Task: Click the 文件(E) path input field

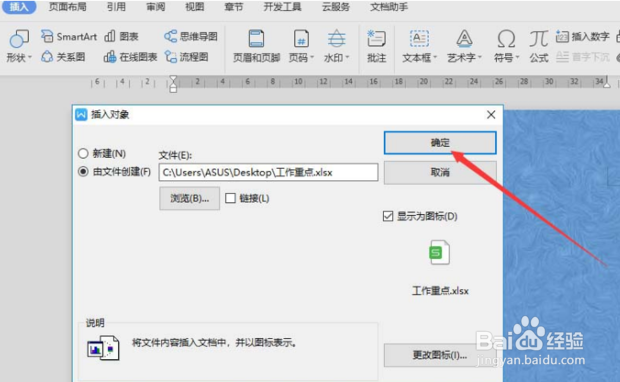Action: click(268, 172)
